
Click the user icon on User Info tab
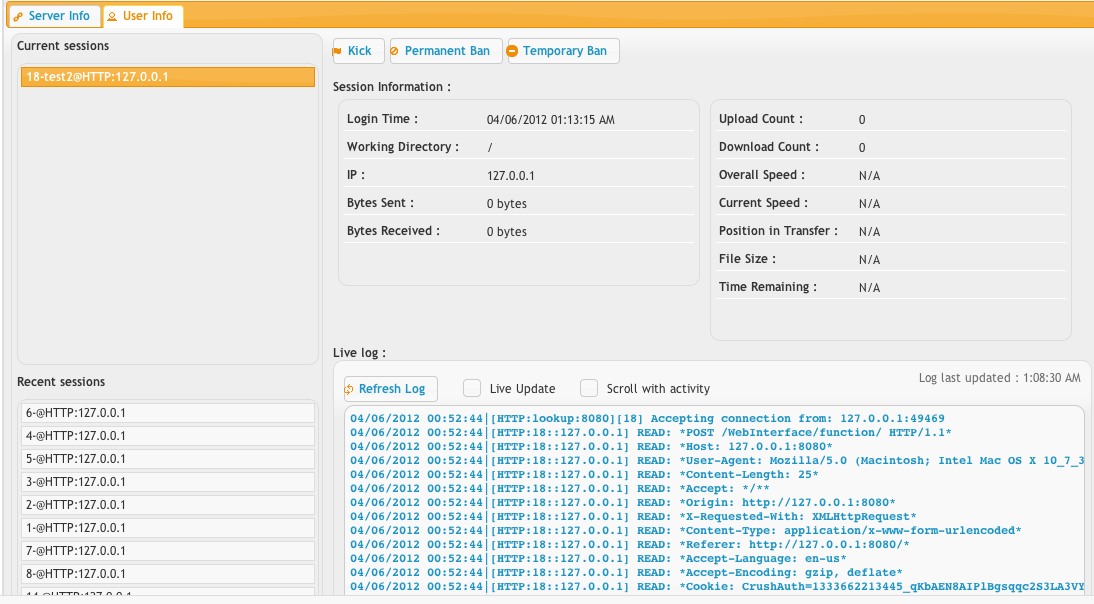tap(112, 17)
